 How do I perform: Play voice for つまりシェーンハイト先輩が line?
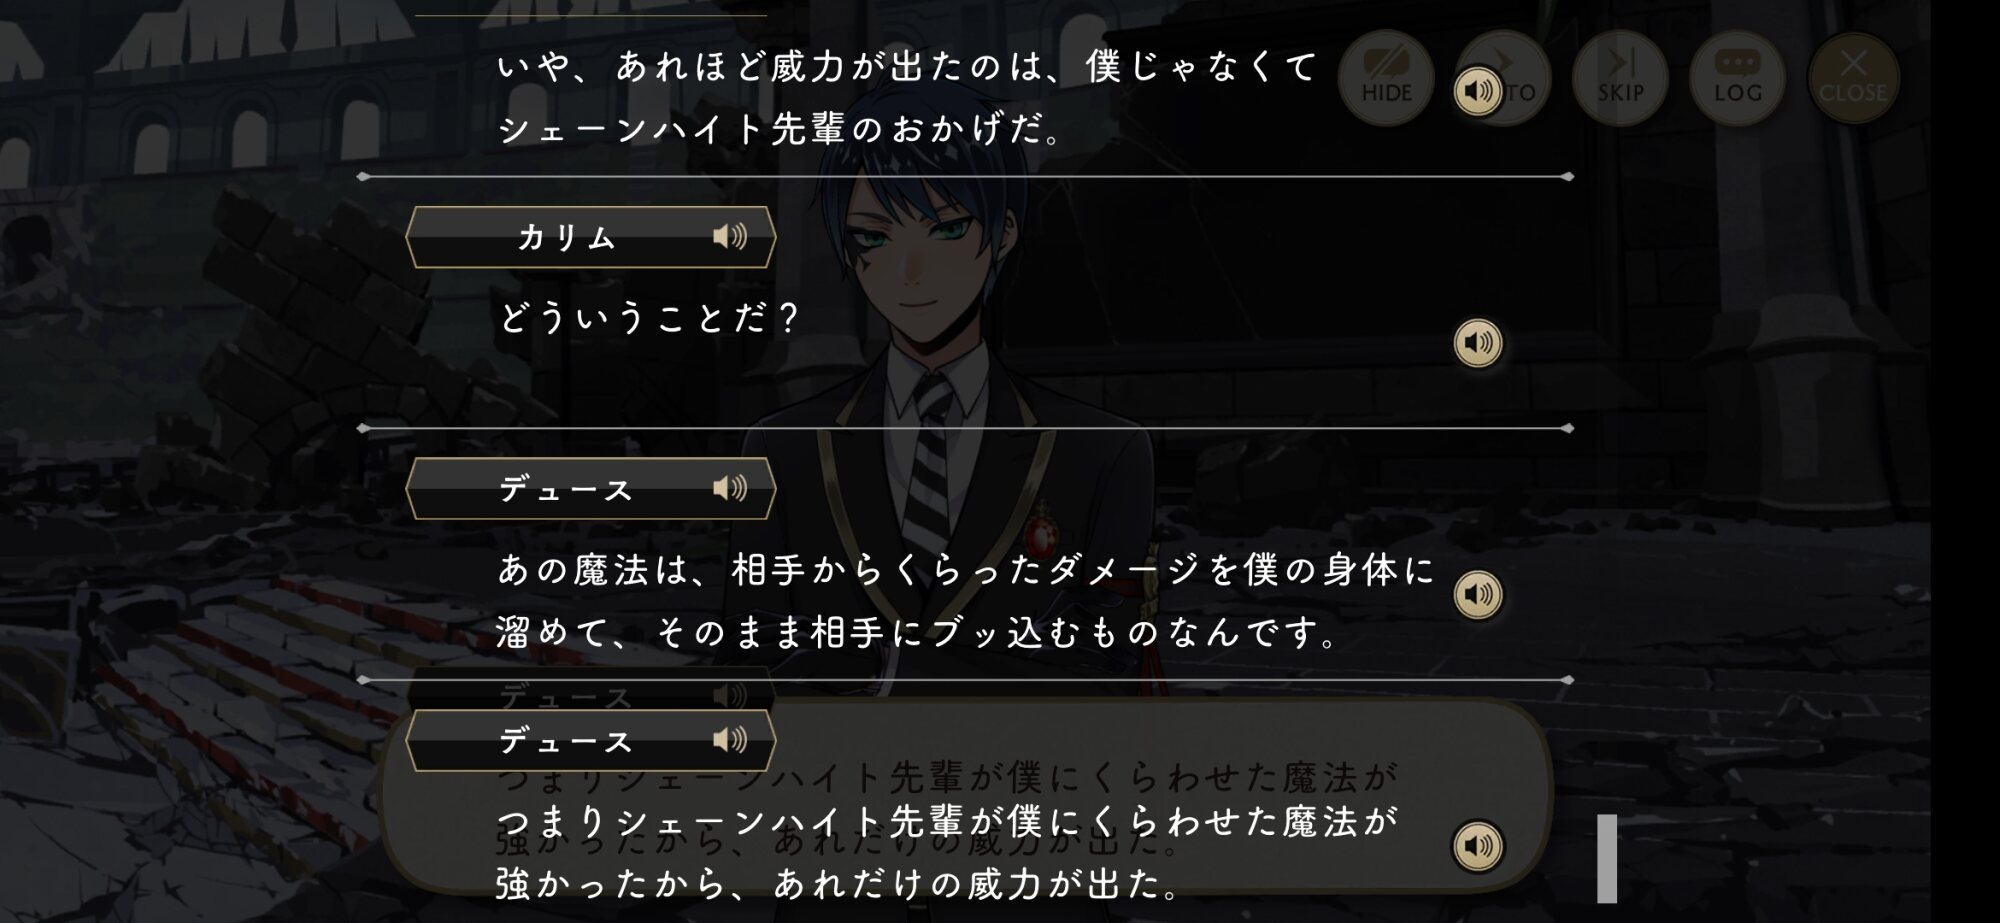1478,846
